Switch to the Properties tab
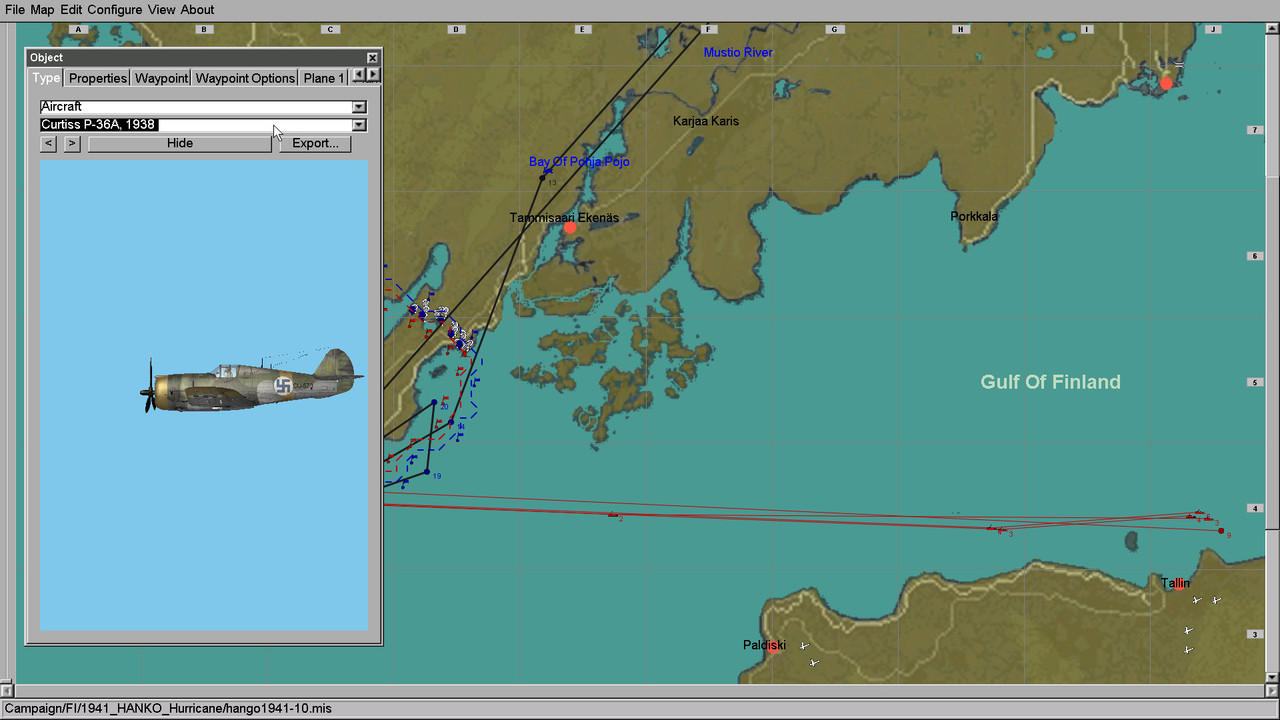 tap(98, 78)
